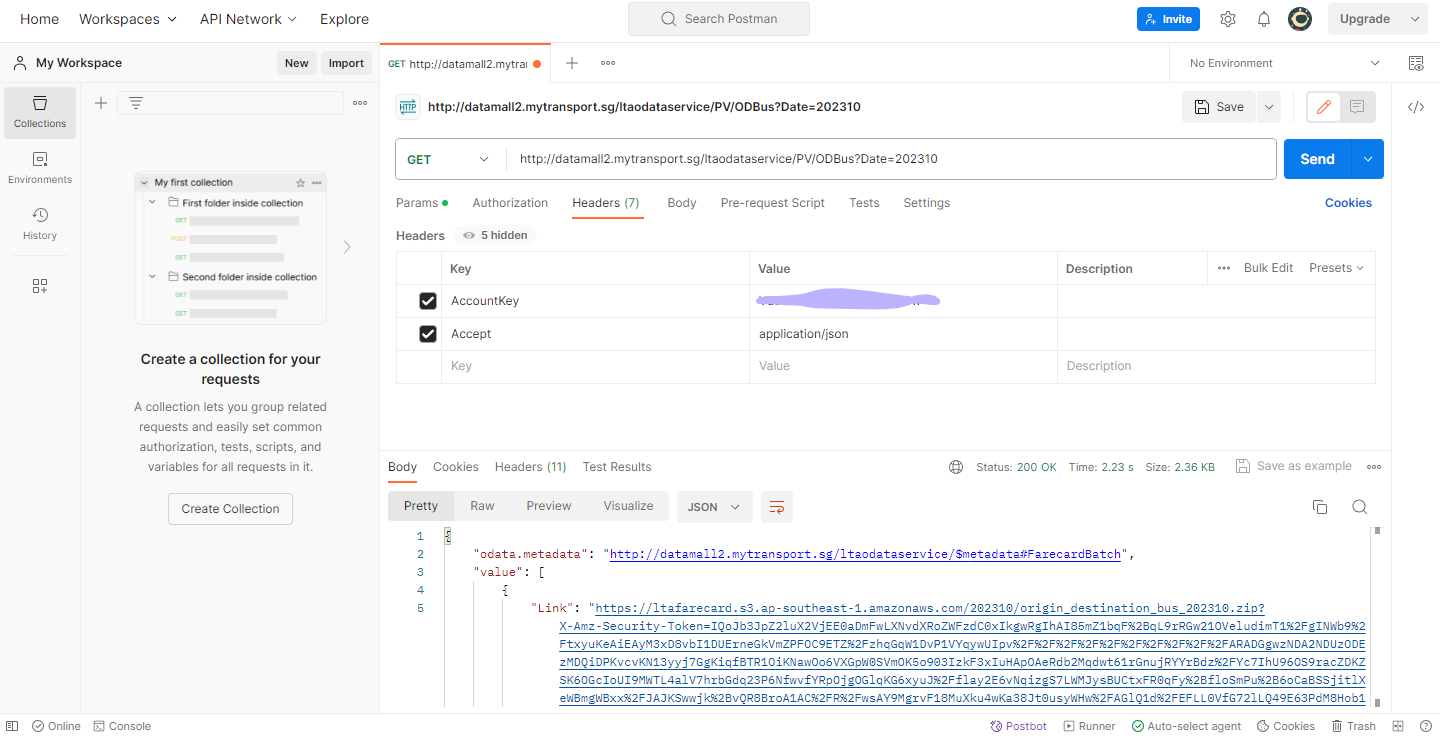
Task: Open the Collections sidebar panel
Action: pos(40,112)
